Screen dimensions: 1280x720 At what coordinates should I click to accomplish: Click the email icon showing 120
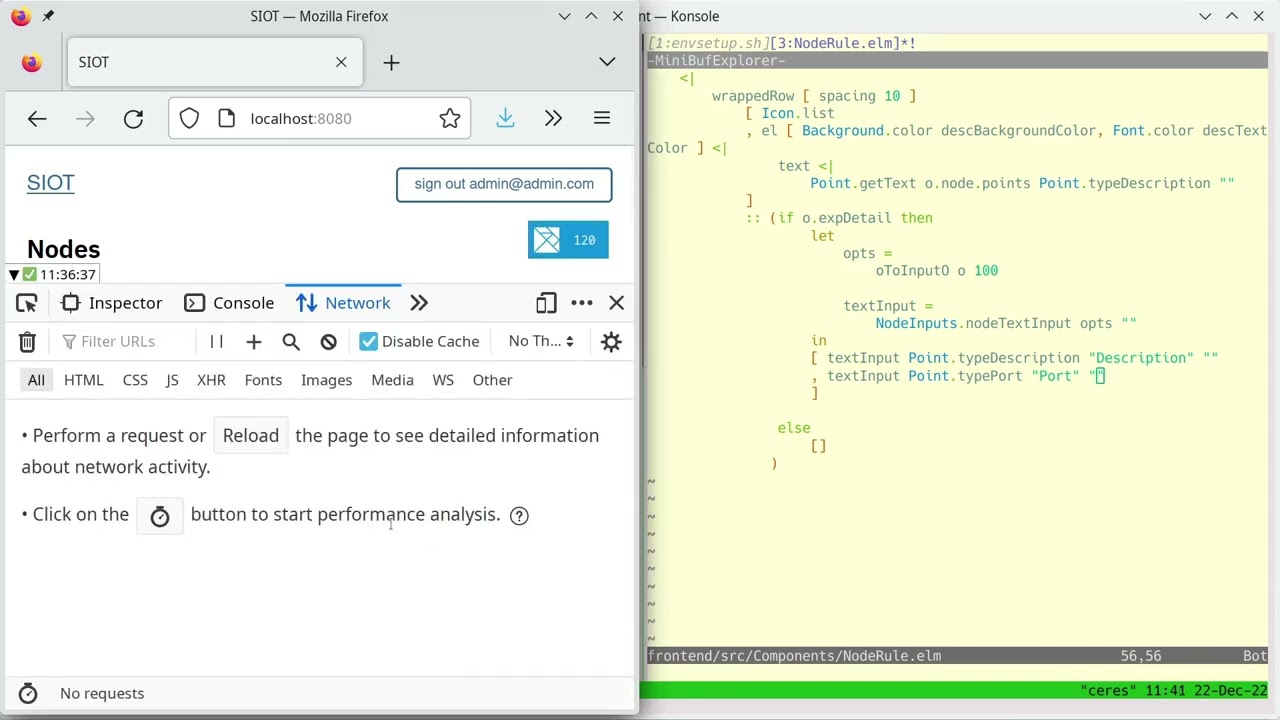568,240
